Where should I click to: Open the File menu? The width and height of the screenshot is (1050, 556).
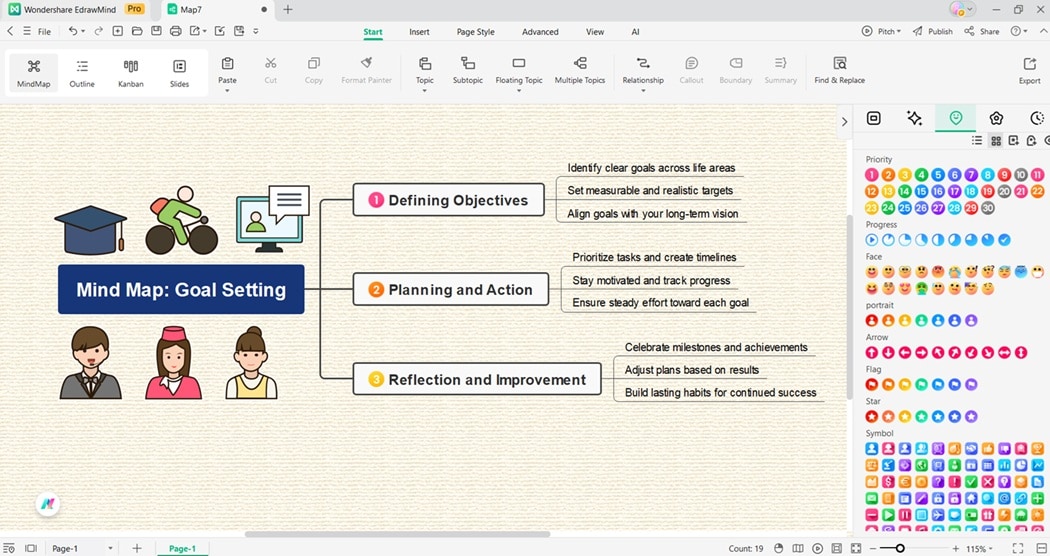pos(44,31)
